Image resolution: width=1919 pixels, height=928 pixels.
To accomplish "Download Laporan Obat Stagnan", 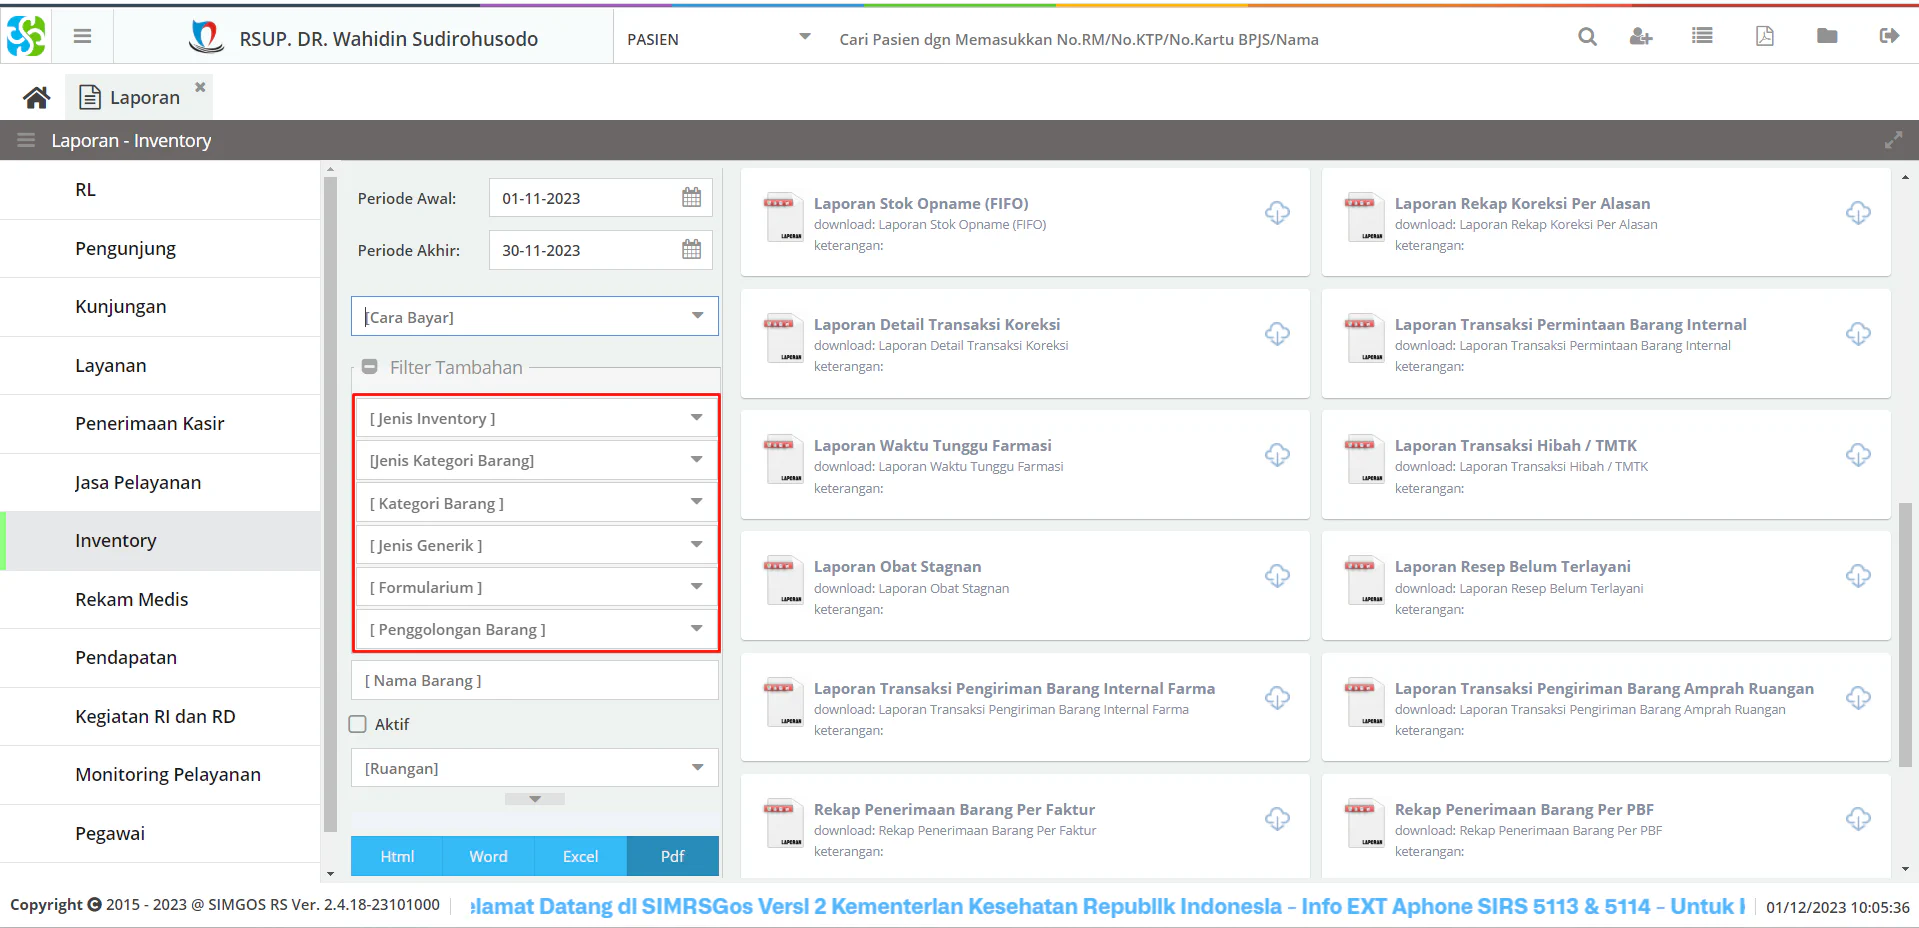I will (1277, 576).
